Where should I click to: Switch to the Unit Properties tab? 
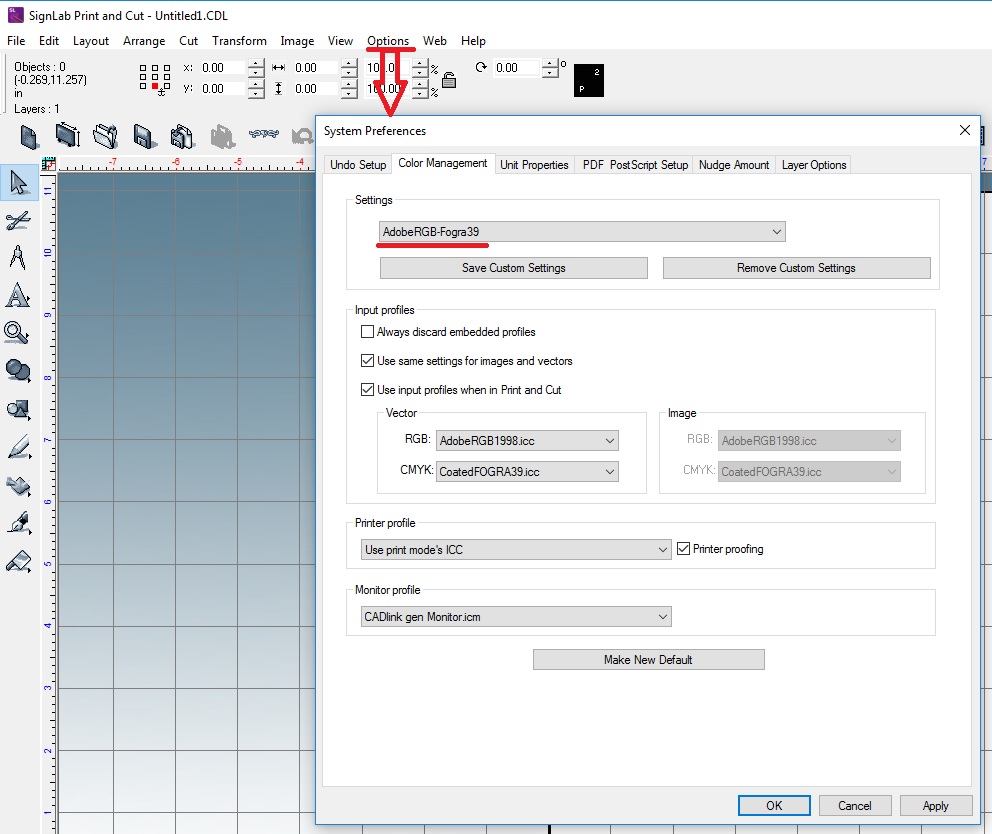click(534, 165)
